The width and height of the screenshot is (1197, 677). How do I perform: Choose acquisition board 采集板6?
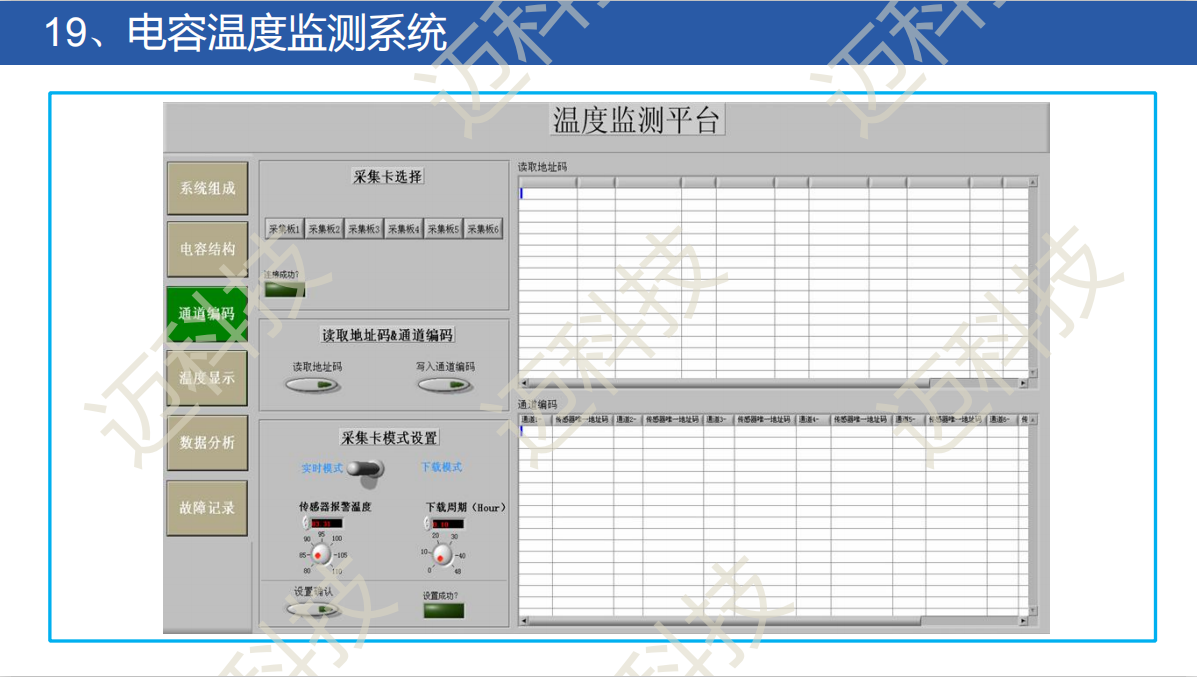pos(483,229)
